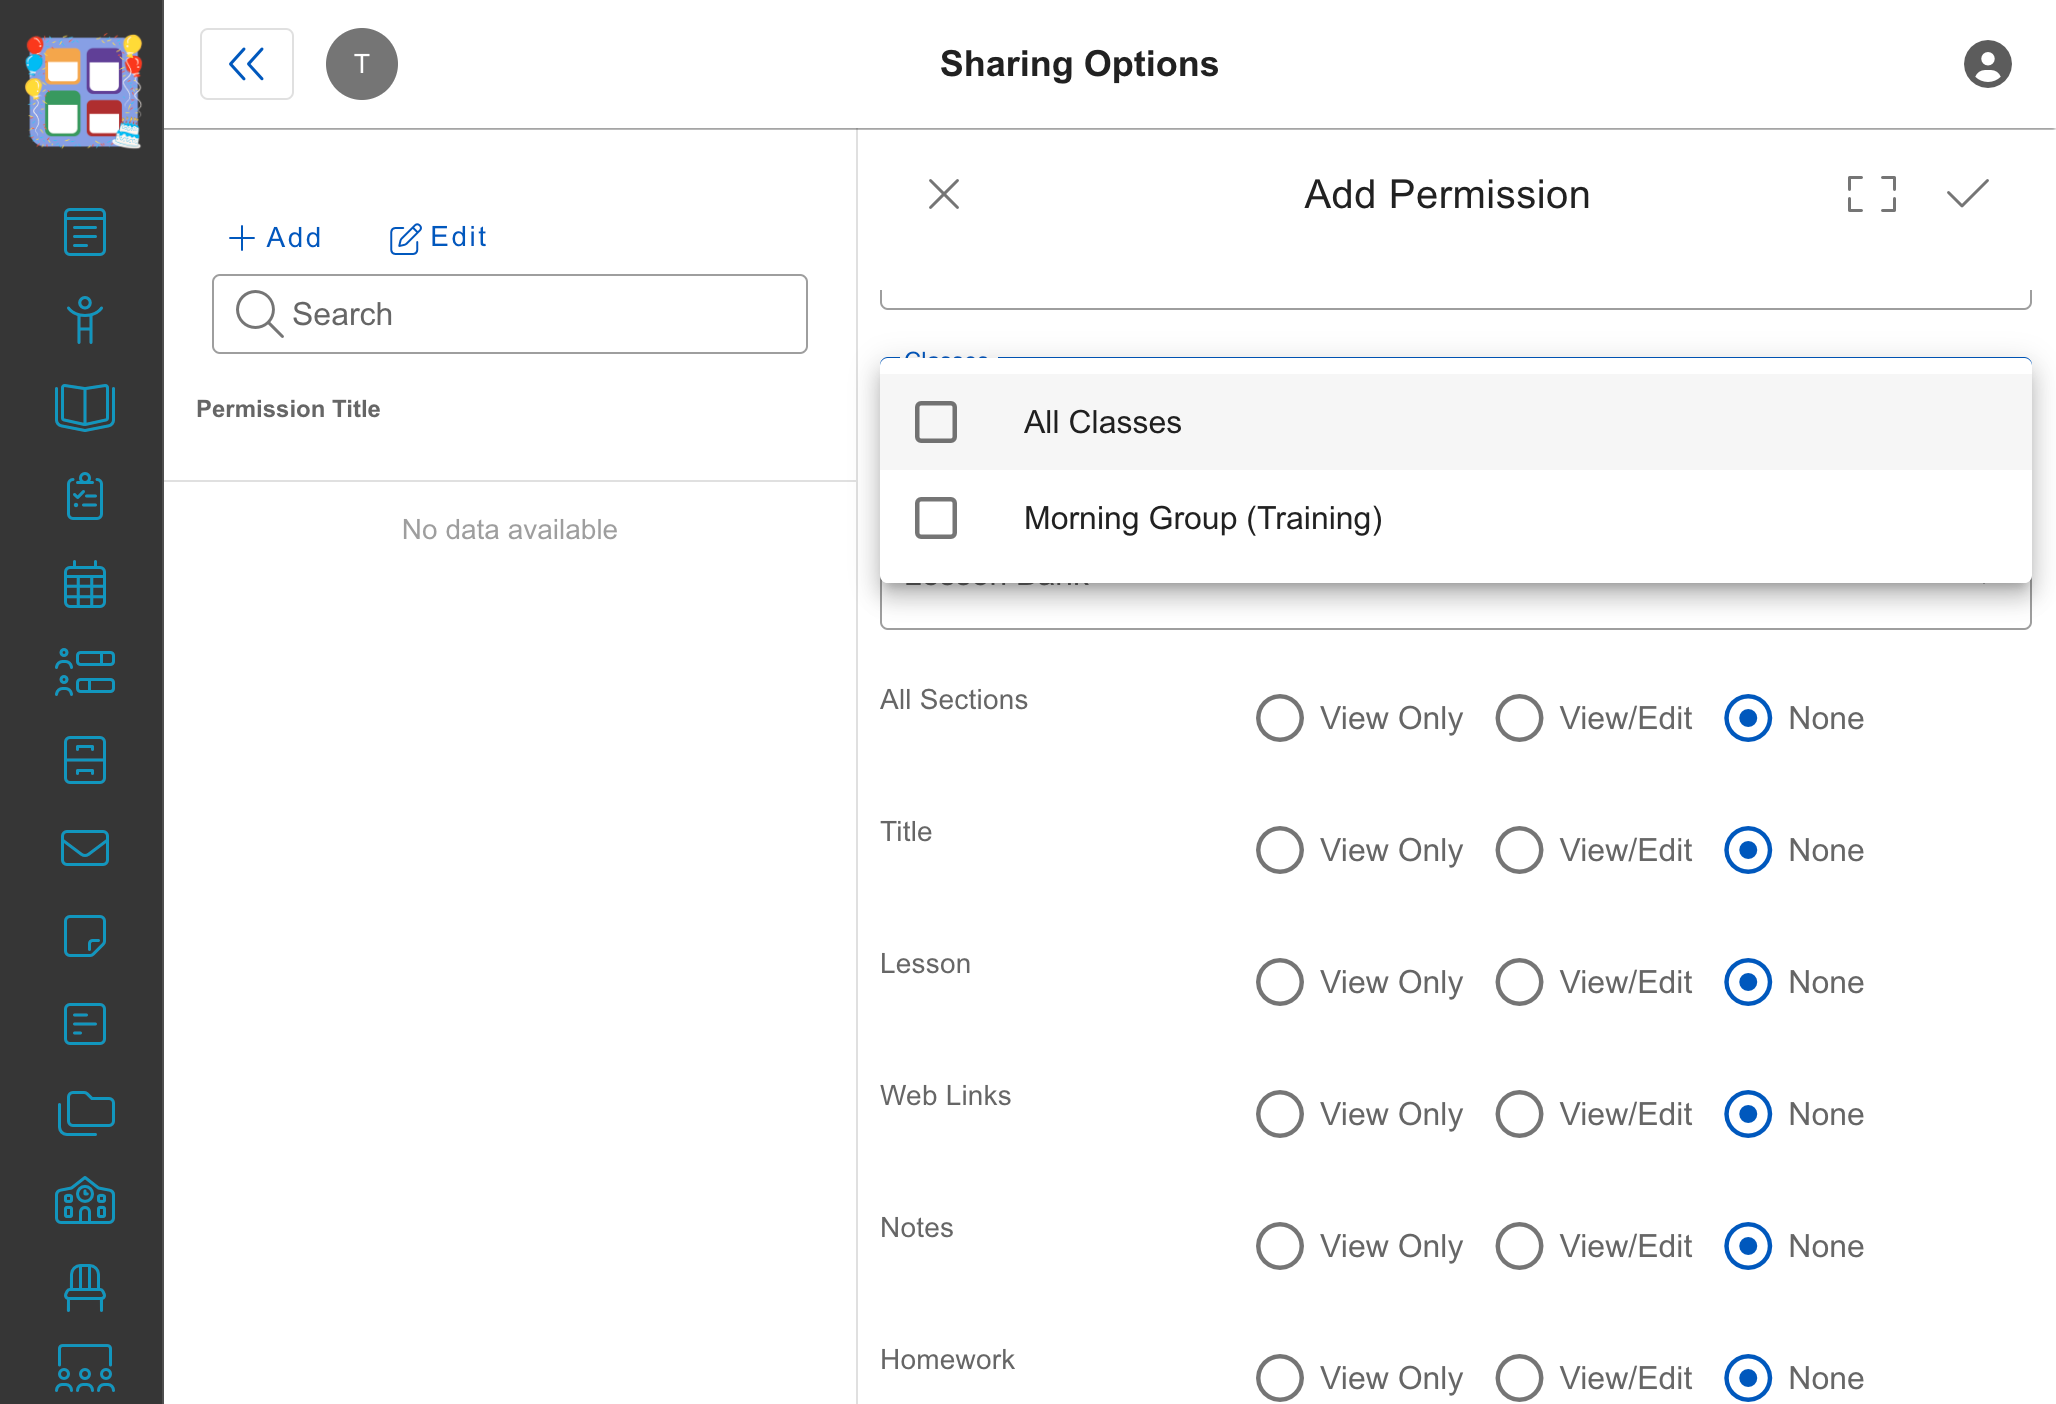Screen dimensions: 2056x1404
Task: Click the Edit permission button
Action: [438, 237]
